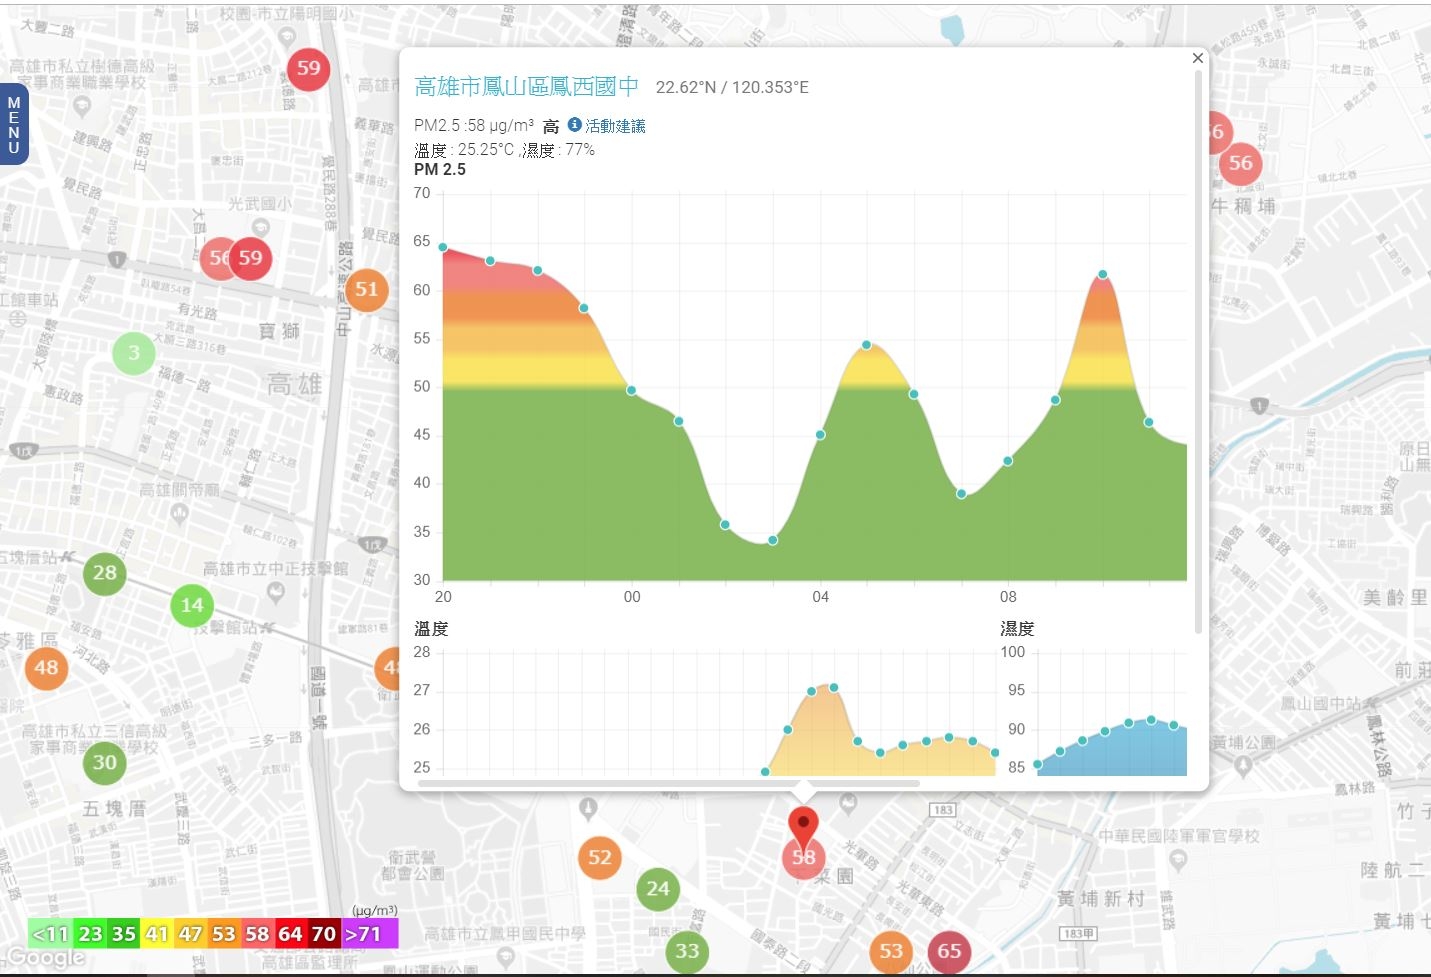
Task: Click the popup horizontal scrollbar
Action: point(668,784)
